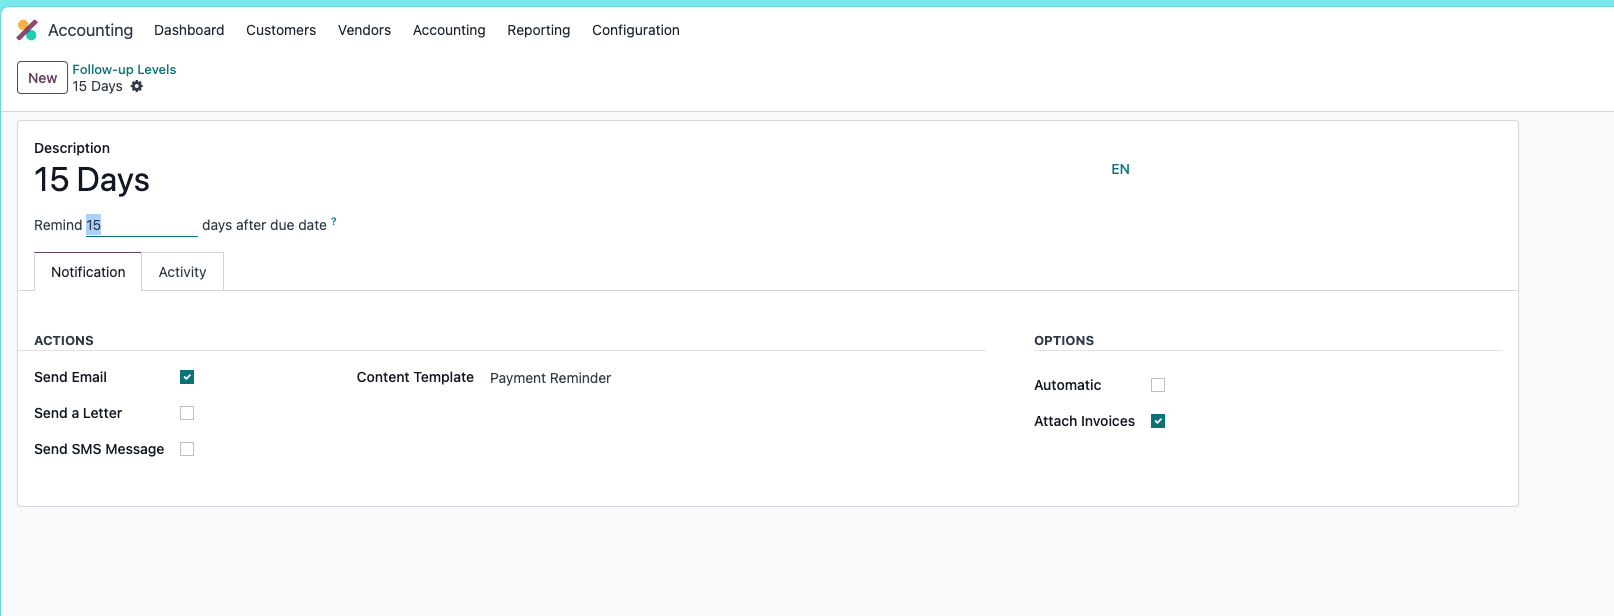Enable the Send a Letter checkbox
The image size is (1614, 616).
pos(187,413)
